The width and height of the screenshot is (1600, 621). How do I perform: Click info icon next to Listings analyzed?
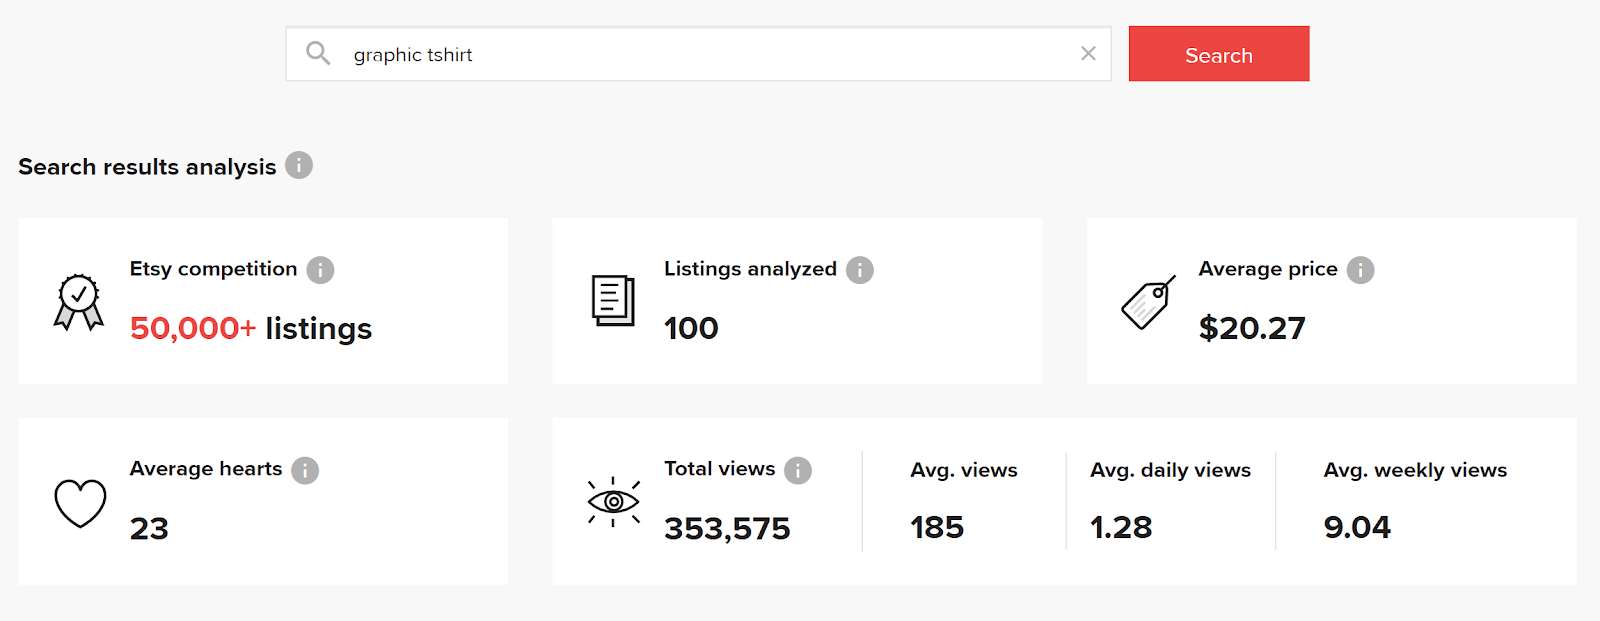[x=860, y=270]
